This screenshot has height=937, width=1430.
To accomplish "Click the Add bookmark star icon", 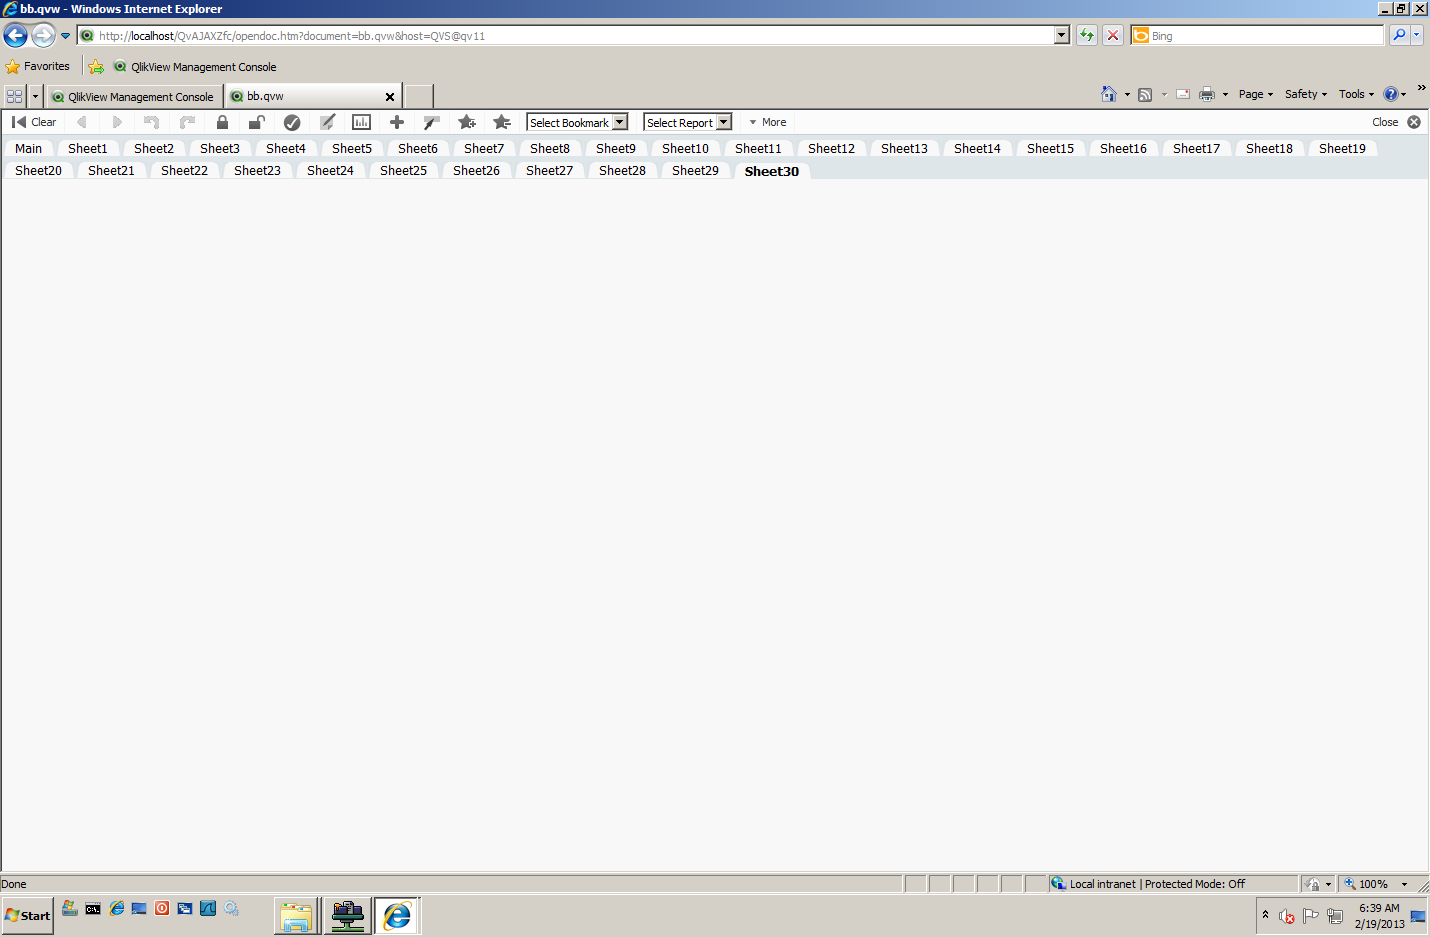I will 466,121.
